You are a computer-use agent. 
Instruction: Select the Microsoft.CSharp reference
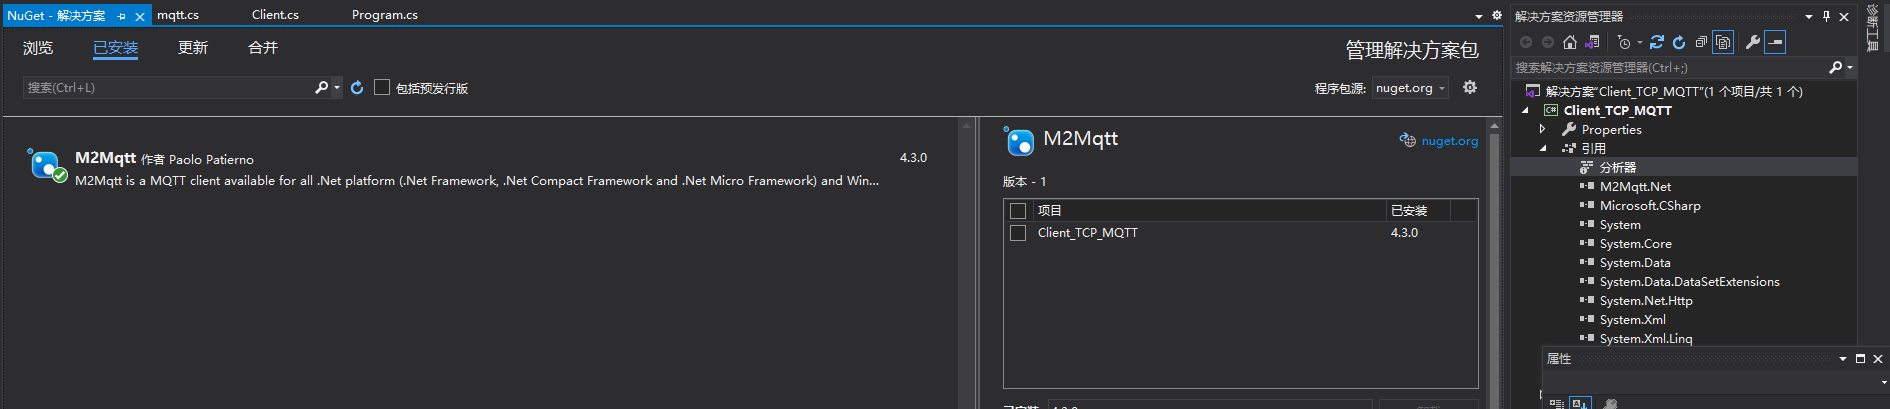tap(1650, 205)
